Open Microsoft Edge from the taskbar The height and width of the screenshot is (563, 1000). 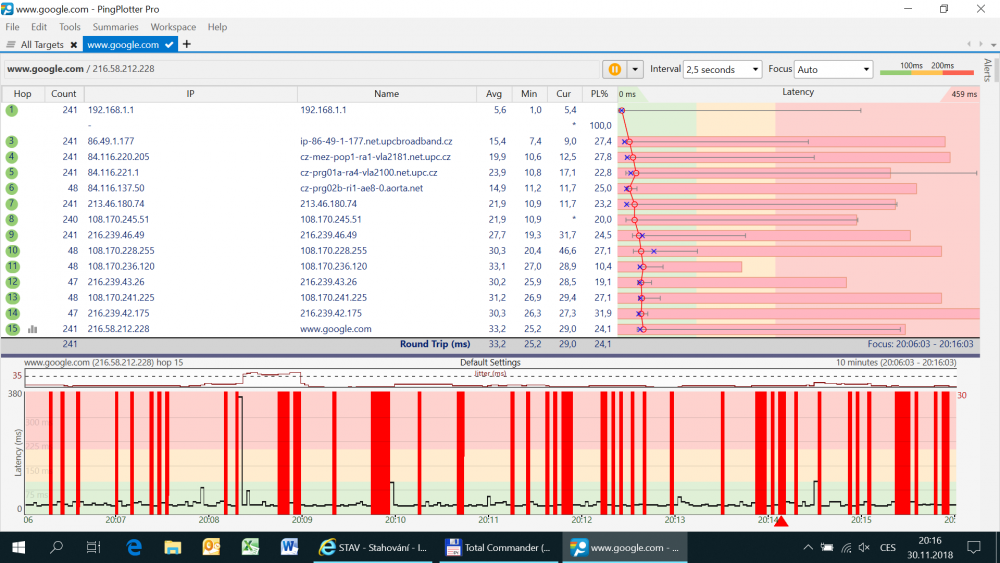pyautogui.click(x=134, y=547)
